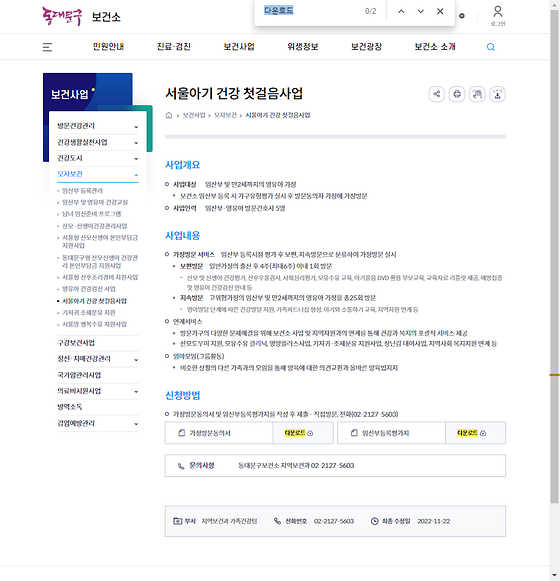Viewport: 560px width, 581px height.
Task: Click the file icon next to 임산부등록평가지
Action: click(x=354, y=433)
